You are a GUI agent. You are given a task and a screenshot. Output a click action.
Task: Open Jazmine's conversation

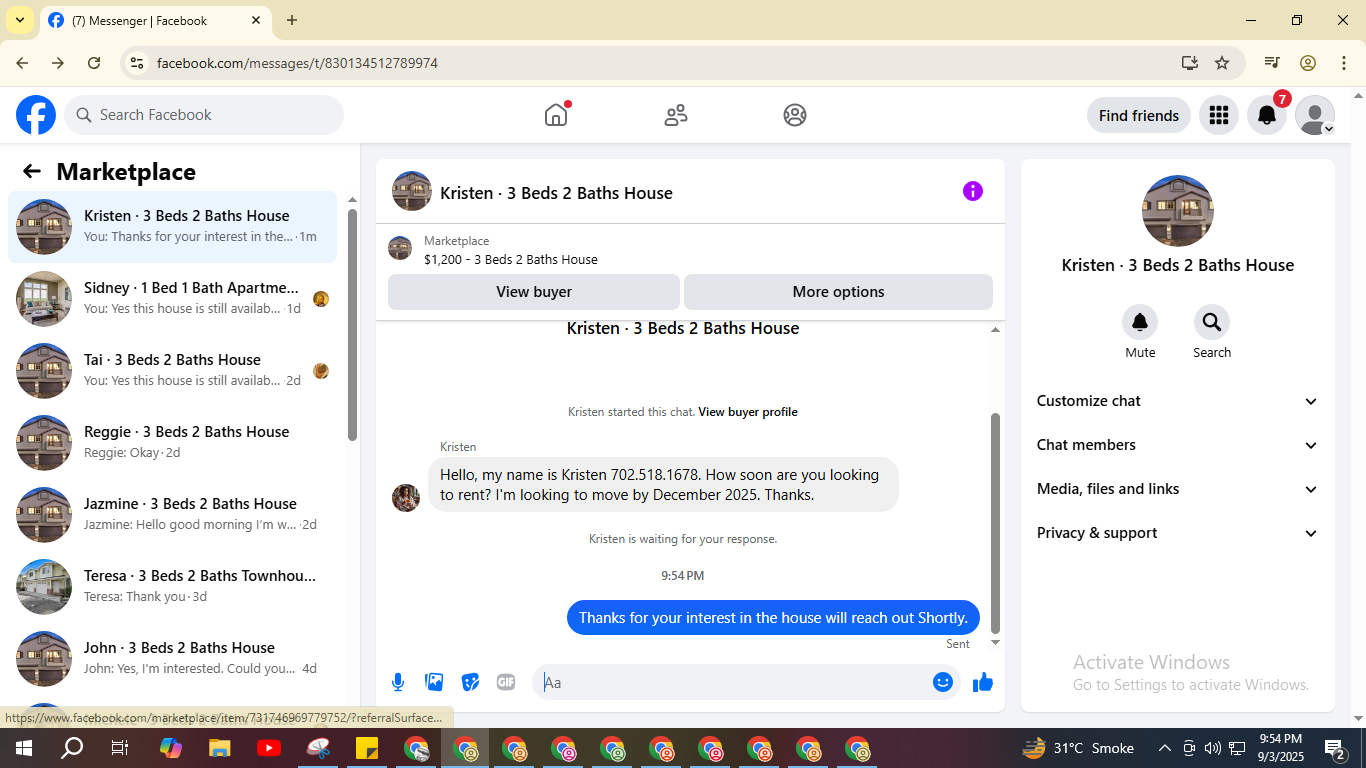point(173,515)
